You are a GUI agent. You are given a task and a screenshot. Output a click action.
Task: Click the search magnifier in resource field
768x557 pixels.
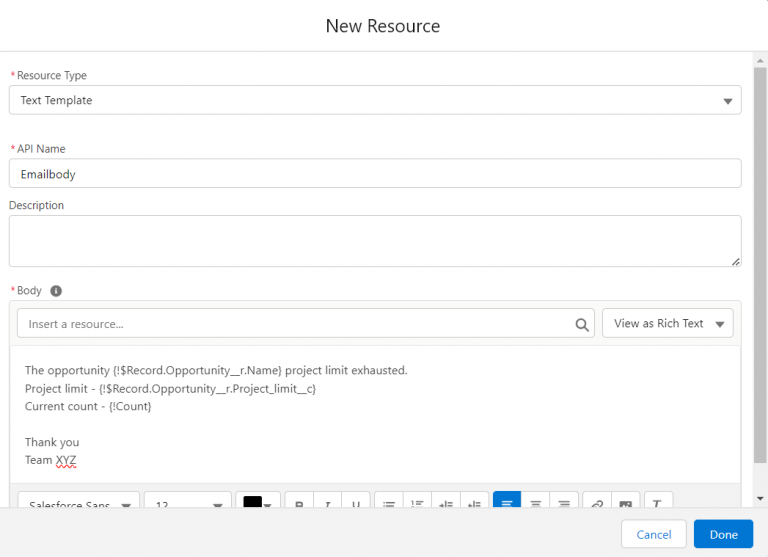click(x=582, y=324)
